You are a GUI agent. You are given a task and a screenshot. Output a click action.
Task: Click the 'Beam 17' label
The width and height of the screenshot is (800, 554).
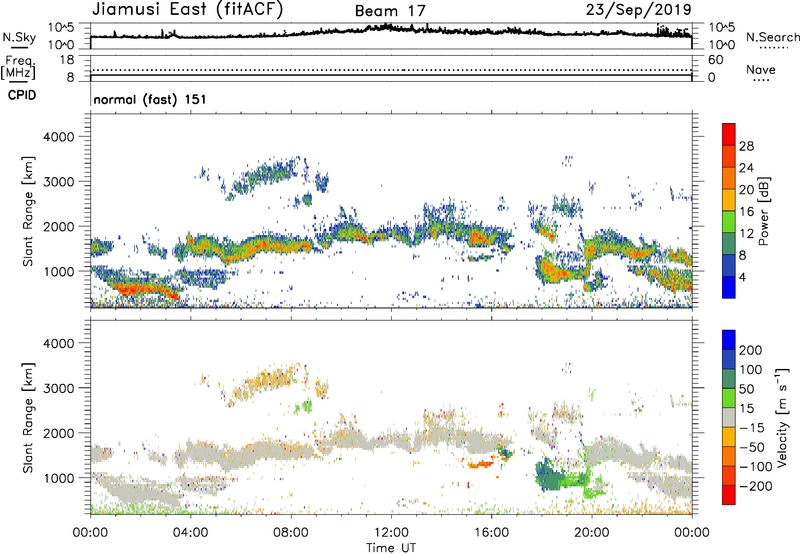click(x=390, y=11)
